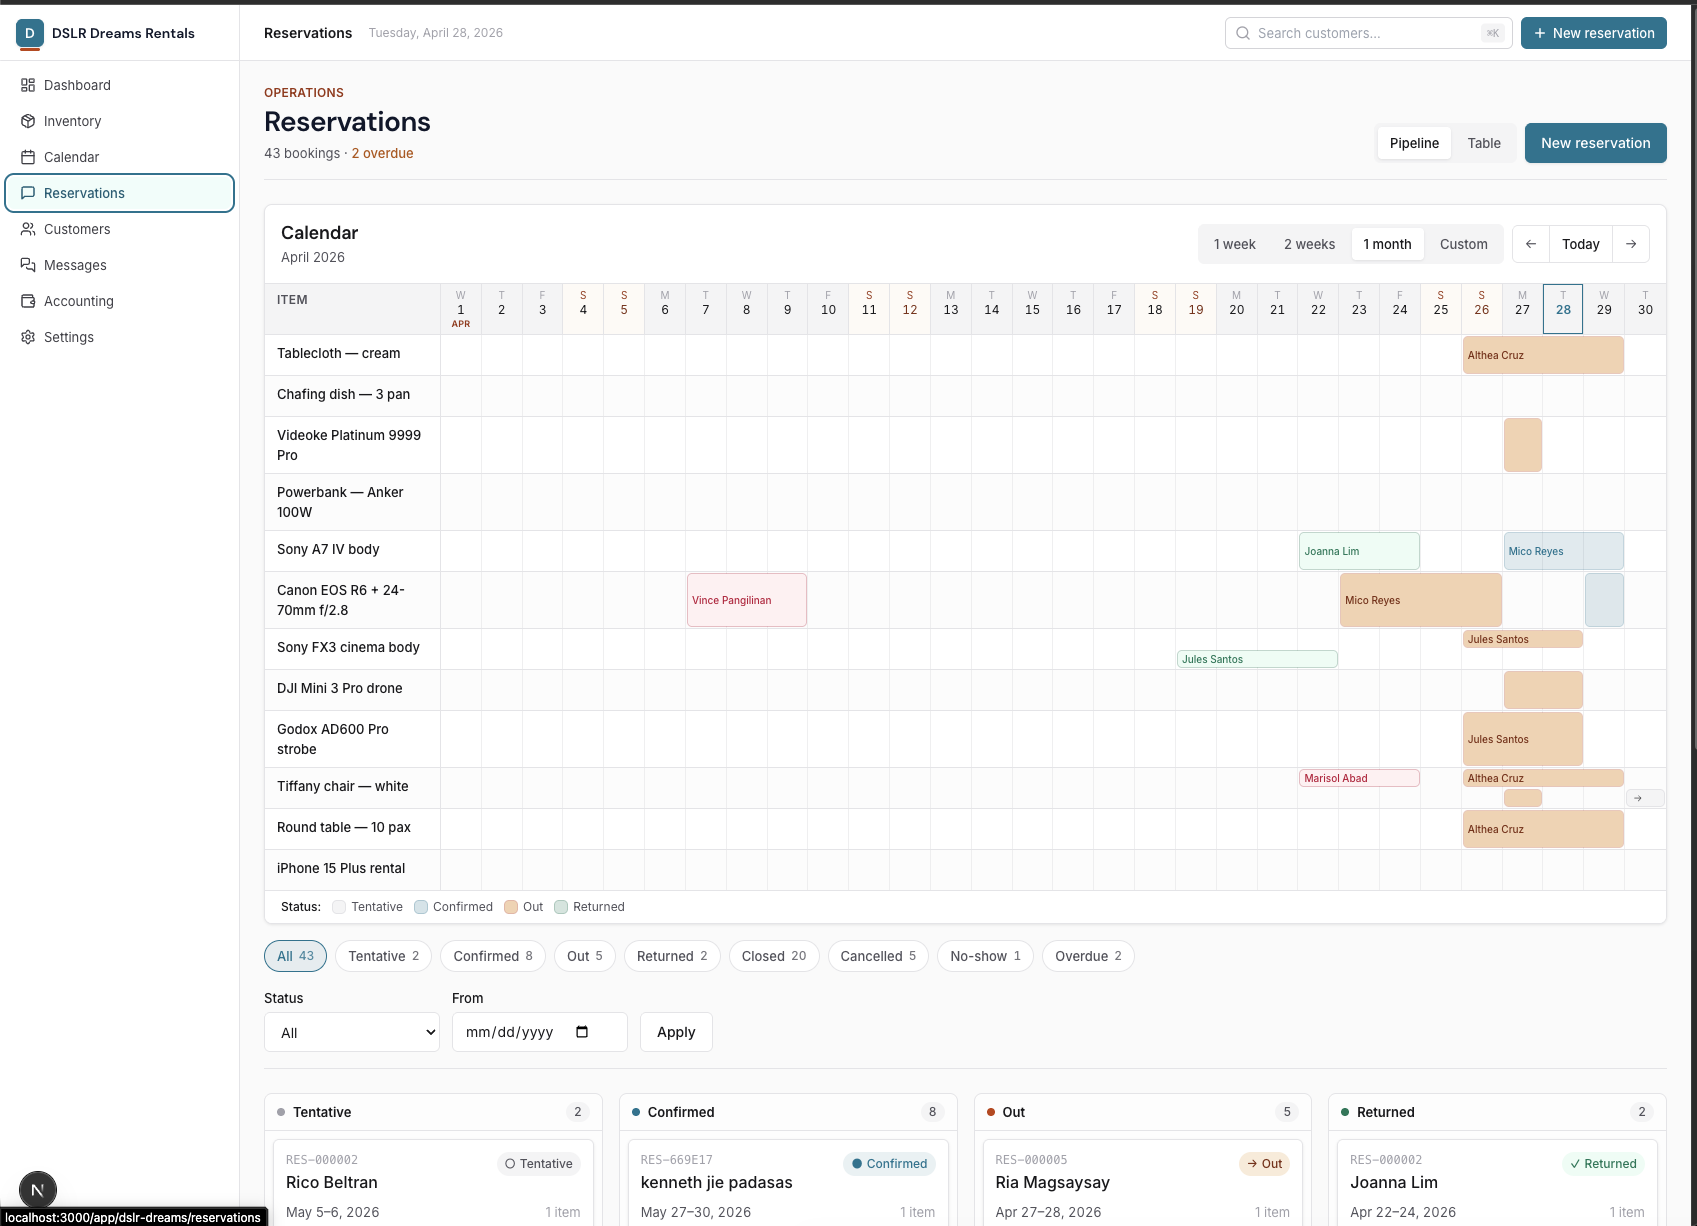The width and height of the screenshot is (1697, 1226).
Task: Open Messages via the chat bubbles icon
Action: (28, 265)
